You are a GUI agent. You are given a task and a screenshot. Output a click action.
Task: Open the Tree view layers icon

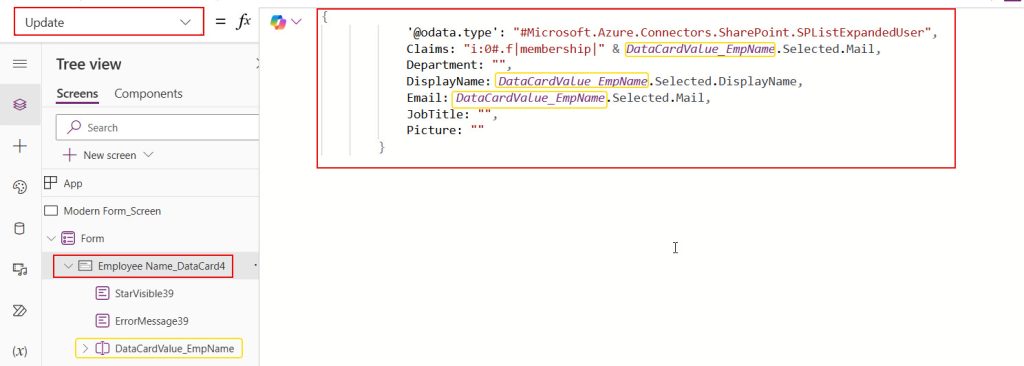tap(20, 104)
